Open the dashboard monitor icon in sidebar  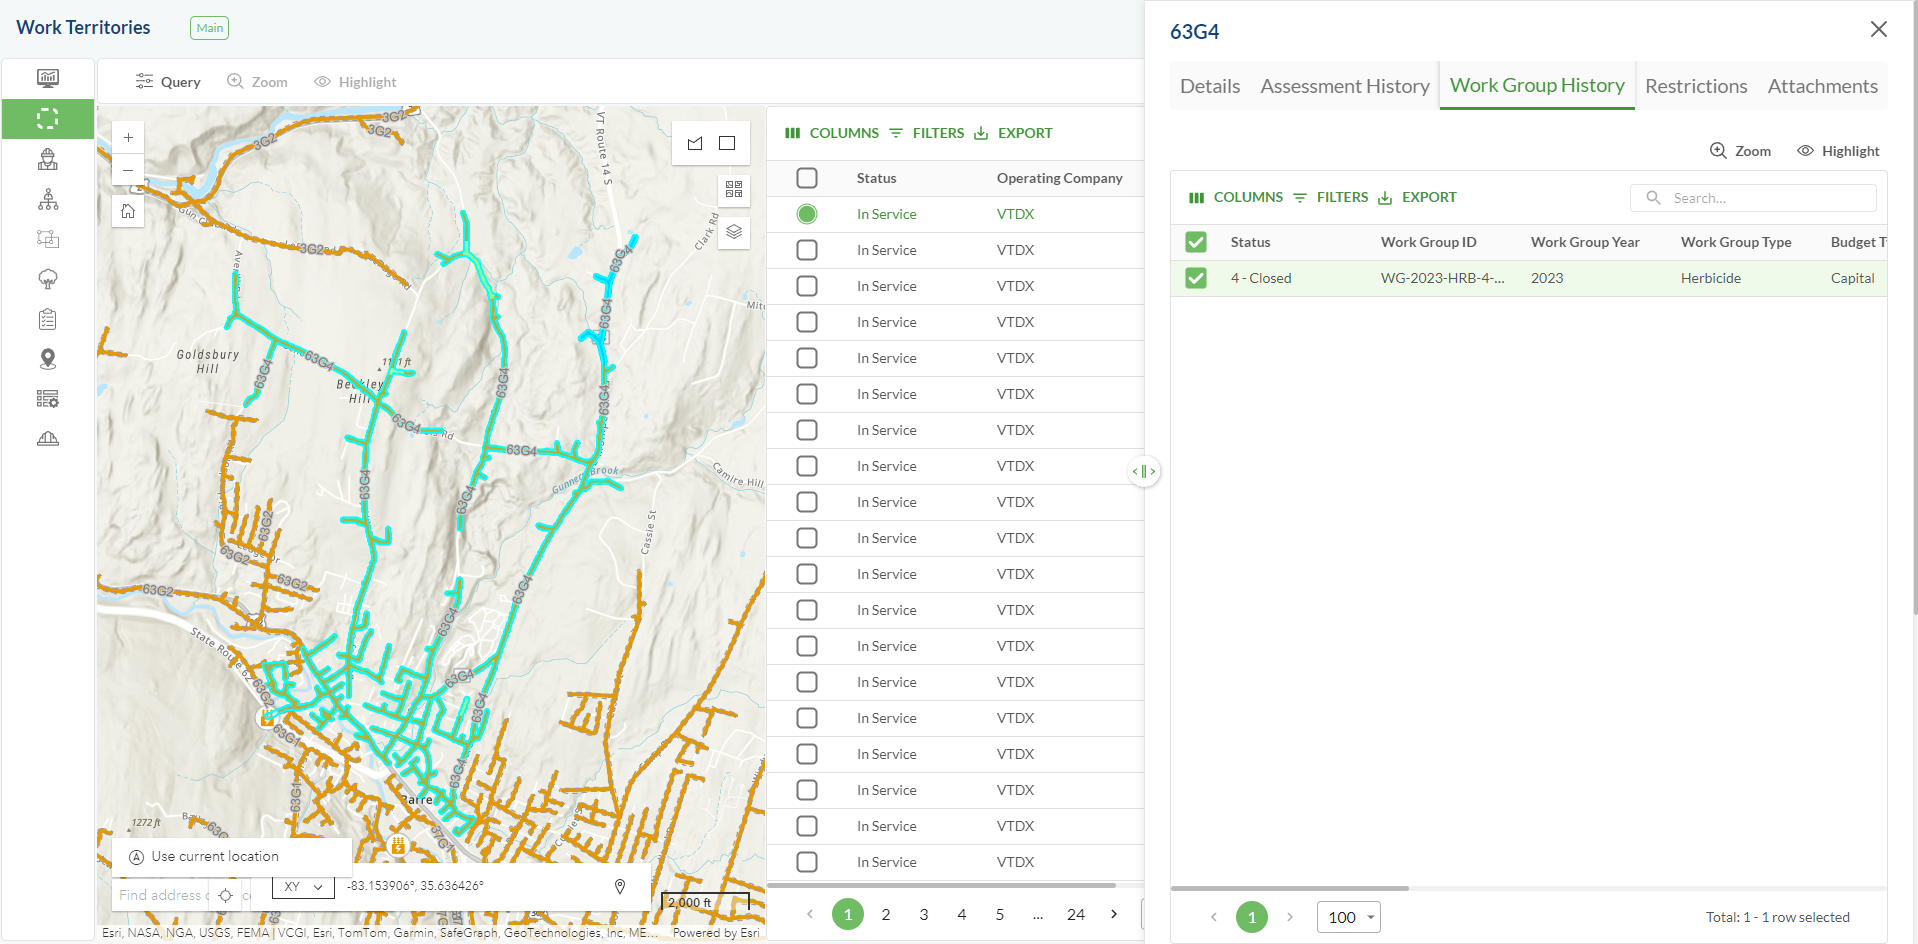tap(48, 78)
